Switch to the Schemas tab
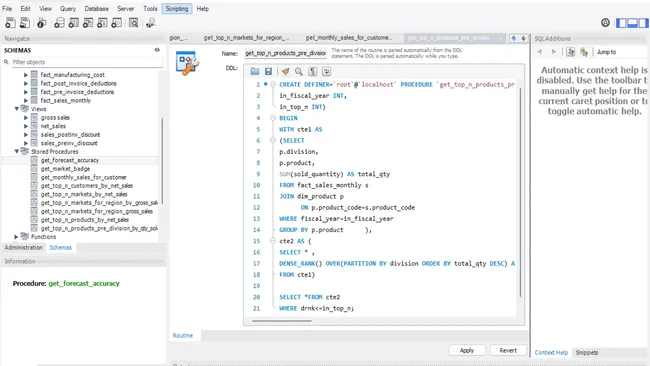650x366 pixels. coord(61,247)
